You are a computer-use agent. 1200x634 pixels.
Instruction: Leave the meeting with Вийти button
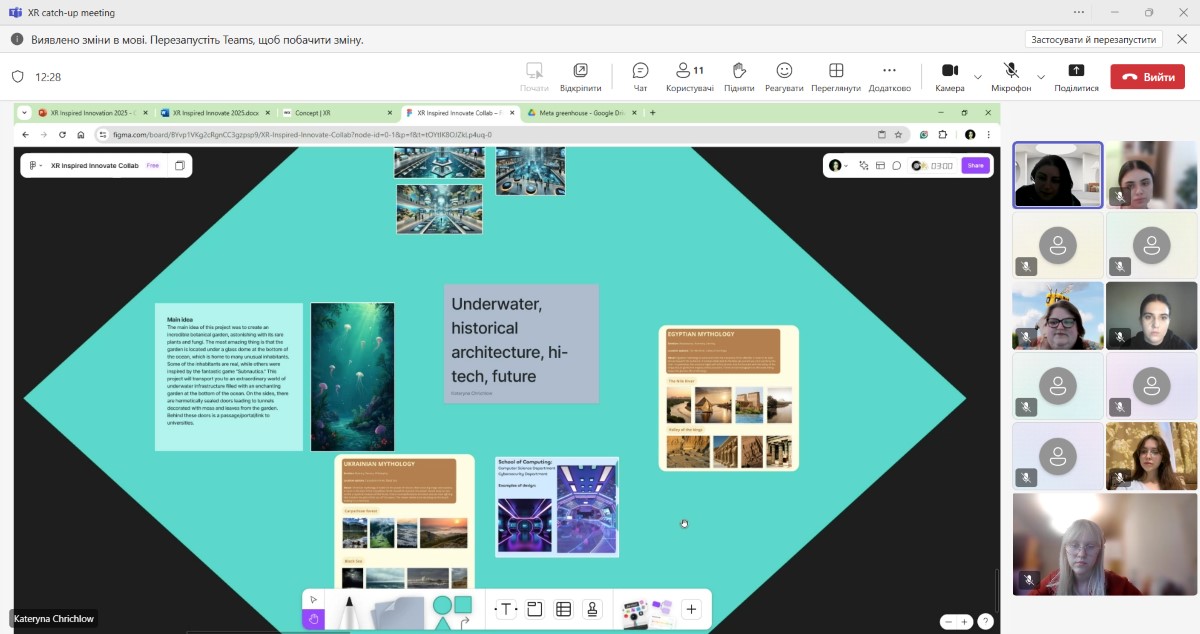point(1147,77)
